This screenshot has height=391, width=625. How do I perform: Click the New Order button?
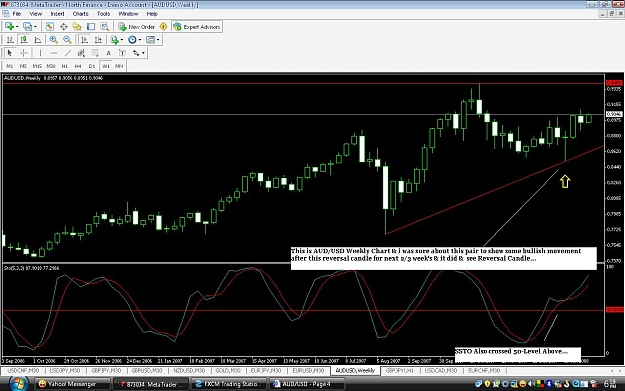pyautogui.click(x=136, y=27)
